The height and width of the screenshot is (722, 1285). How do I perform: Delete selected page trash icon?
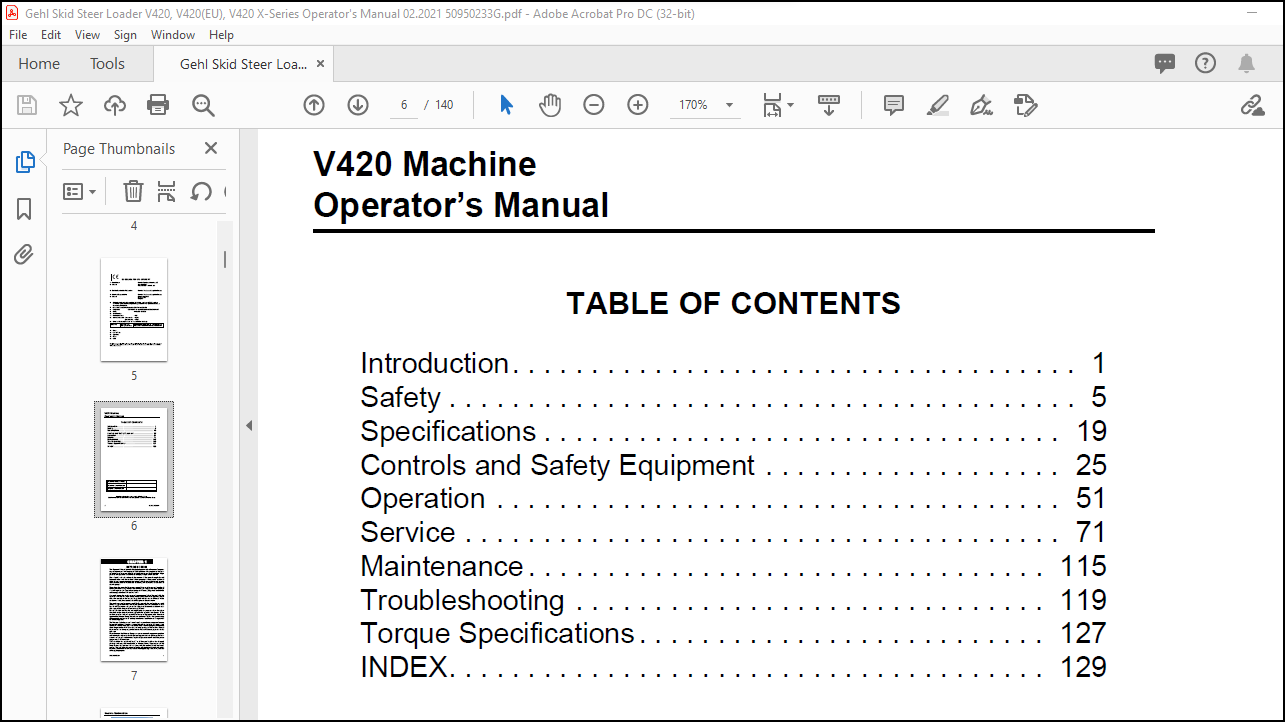[x=133, y=191]
